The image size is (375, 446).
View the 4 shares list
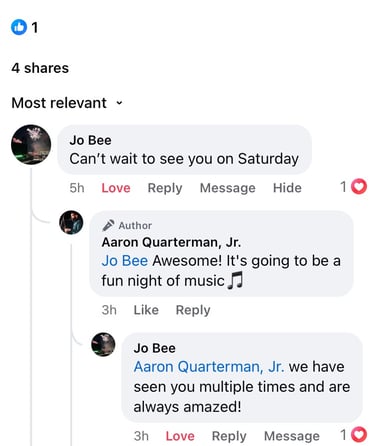(40, 68)
